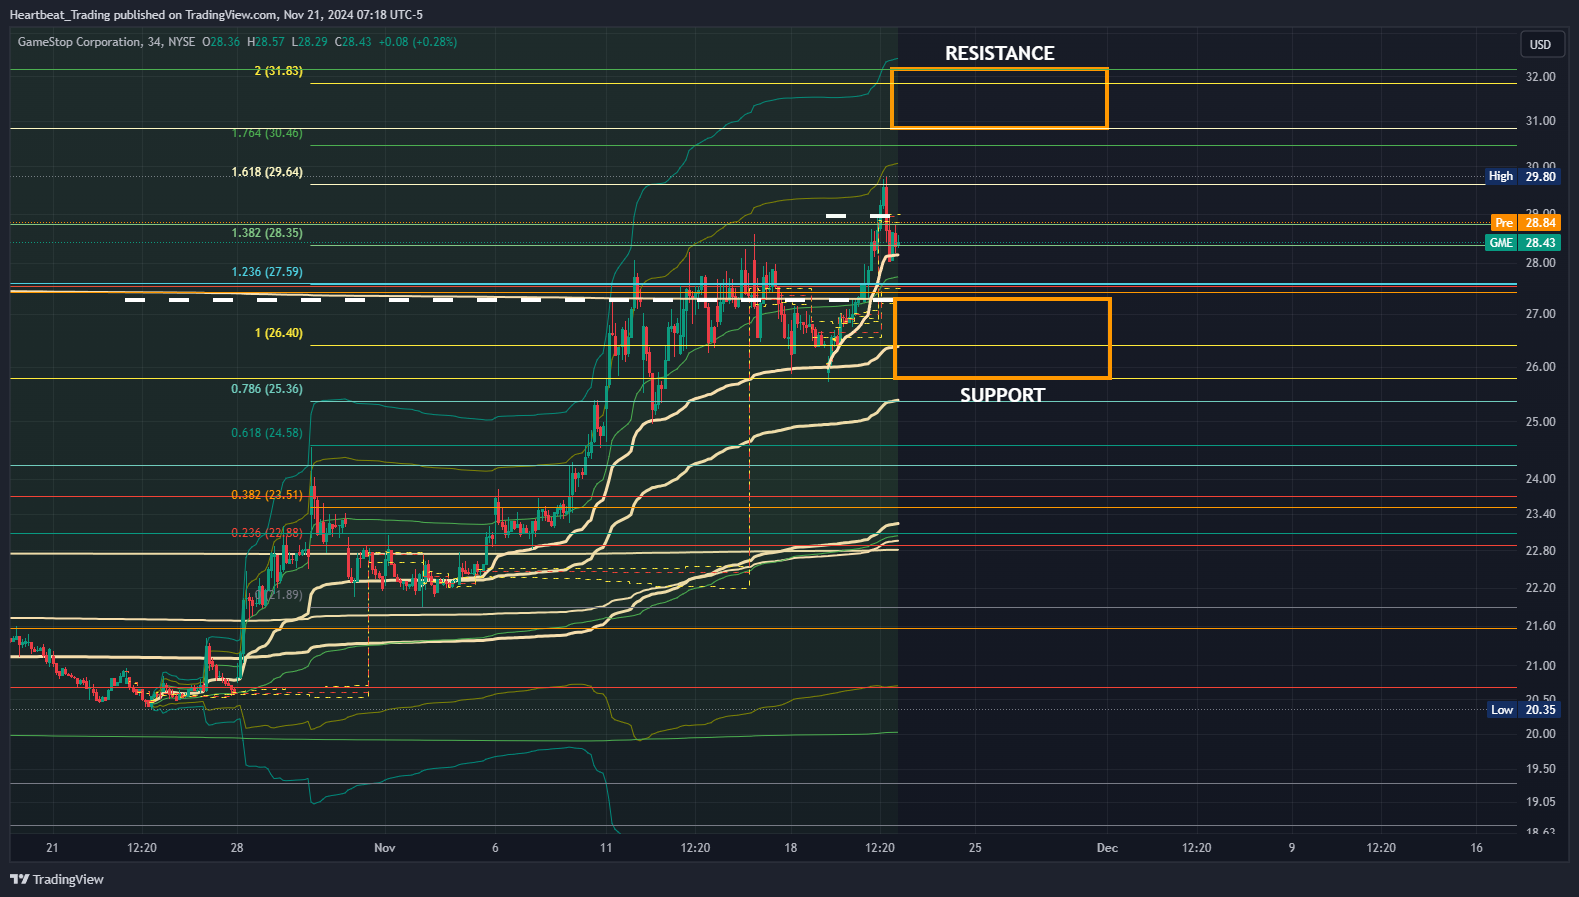Click the 0.382 (23.51) Fibonacci level label
The image size is (1579, 897).
click(267, 495)
